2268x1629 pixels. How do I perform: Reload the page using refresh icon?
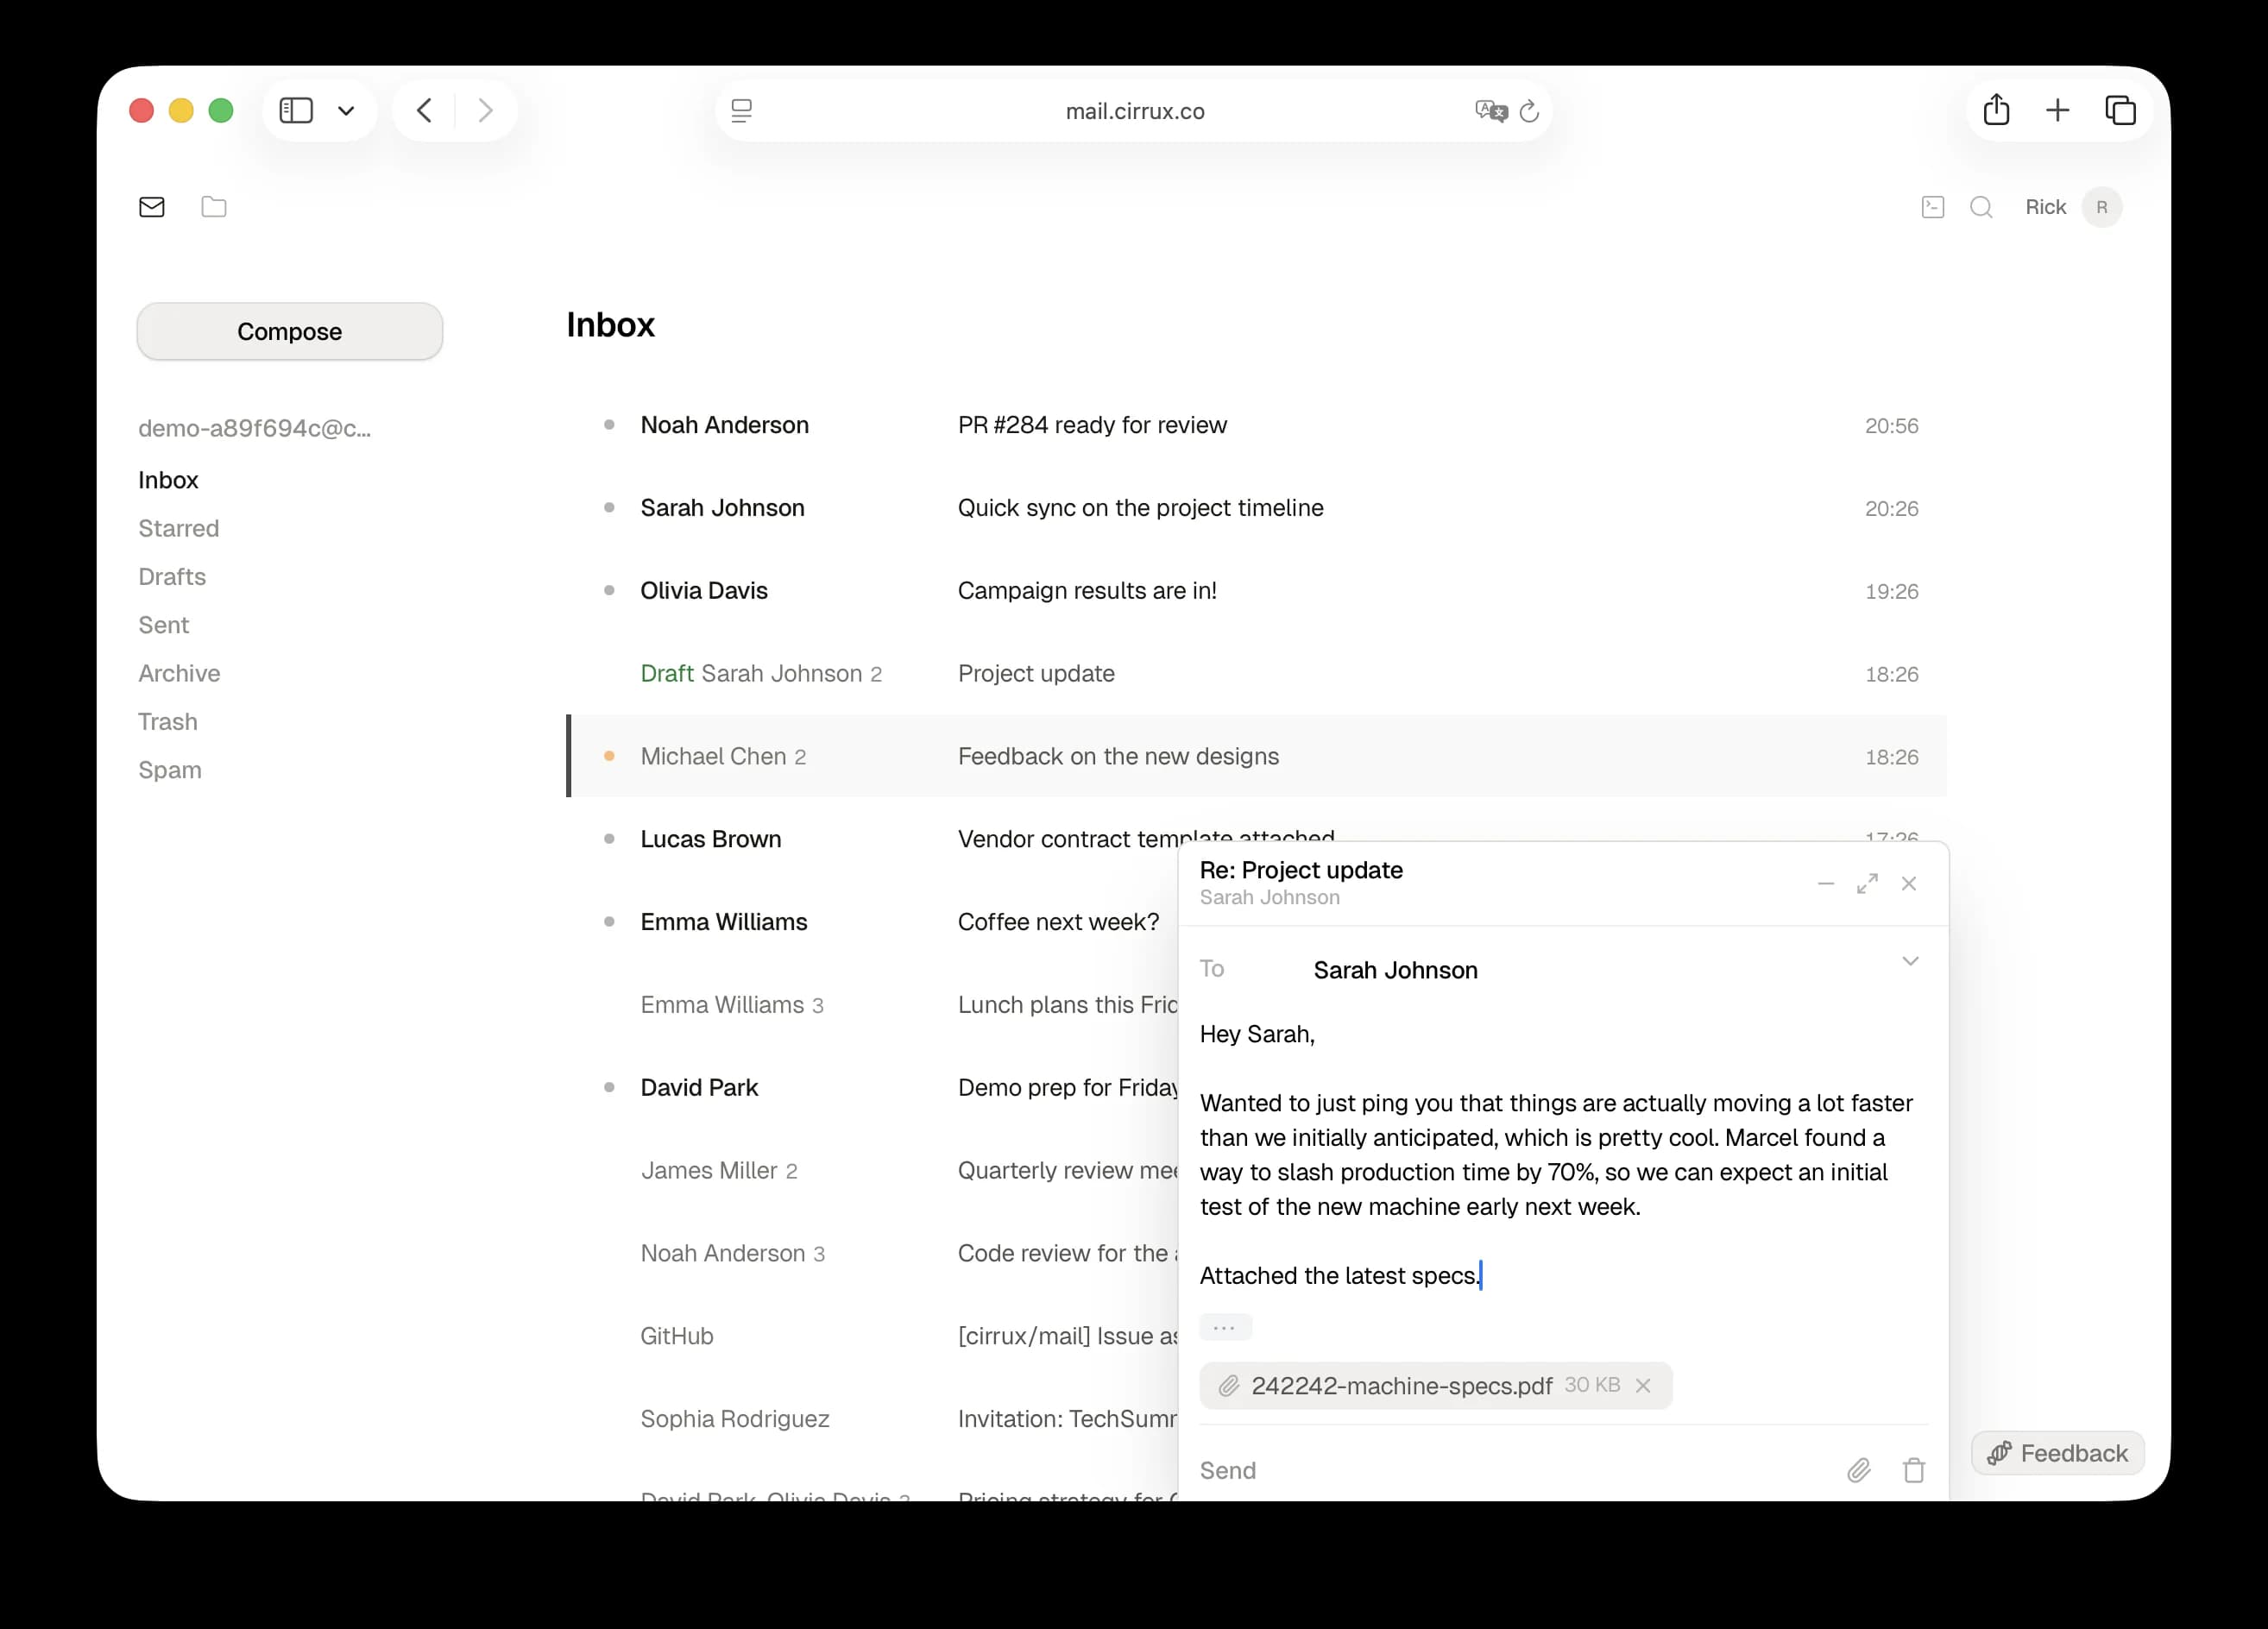pos(1529,111)
